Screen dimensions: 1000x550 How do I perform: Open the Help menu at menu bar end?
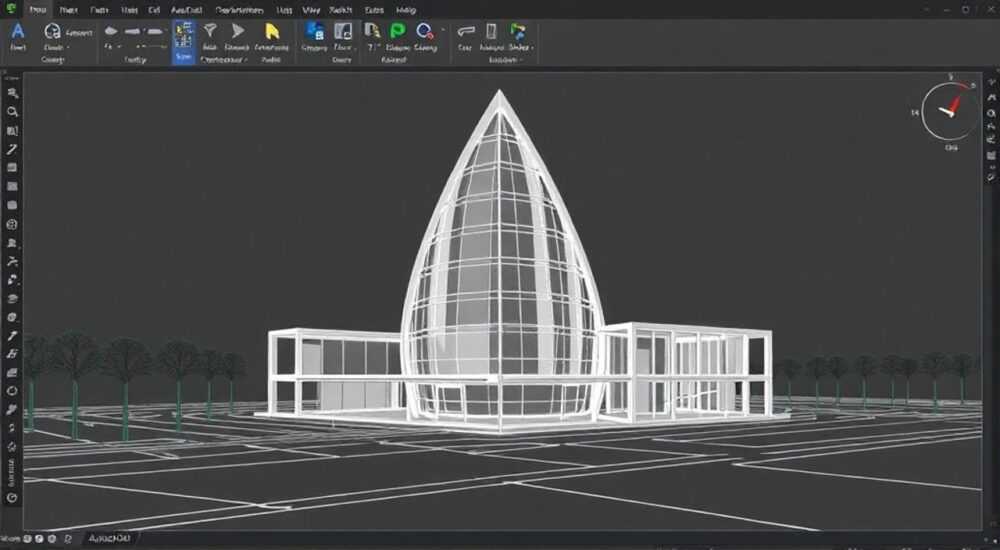pos(406,10)
